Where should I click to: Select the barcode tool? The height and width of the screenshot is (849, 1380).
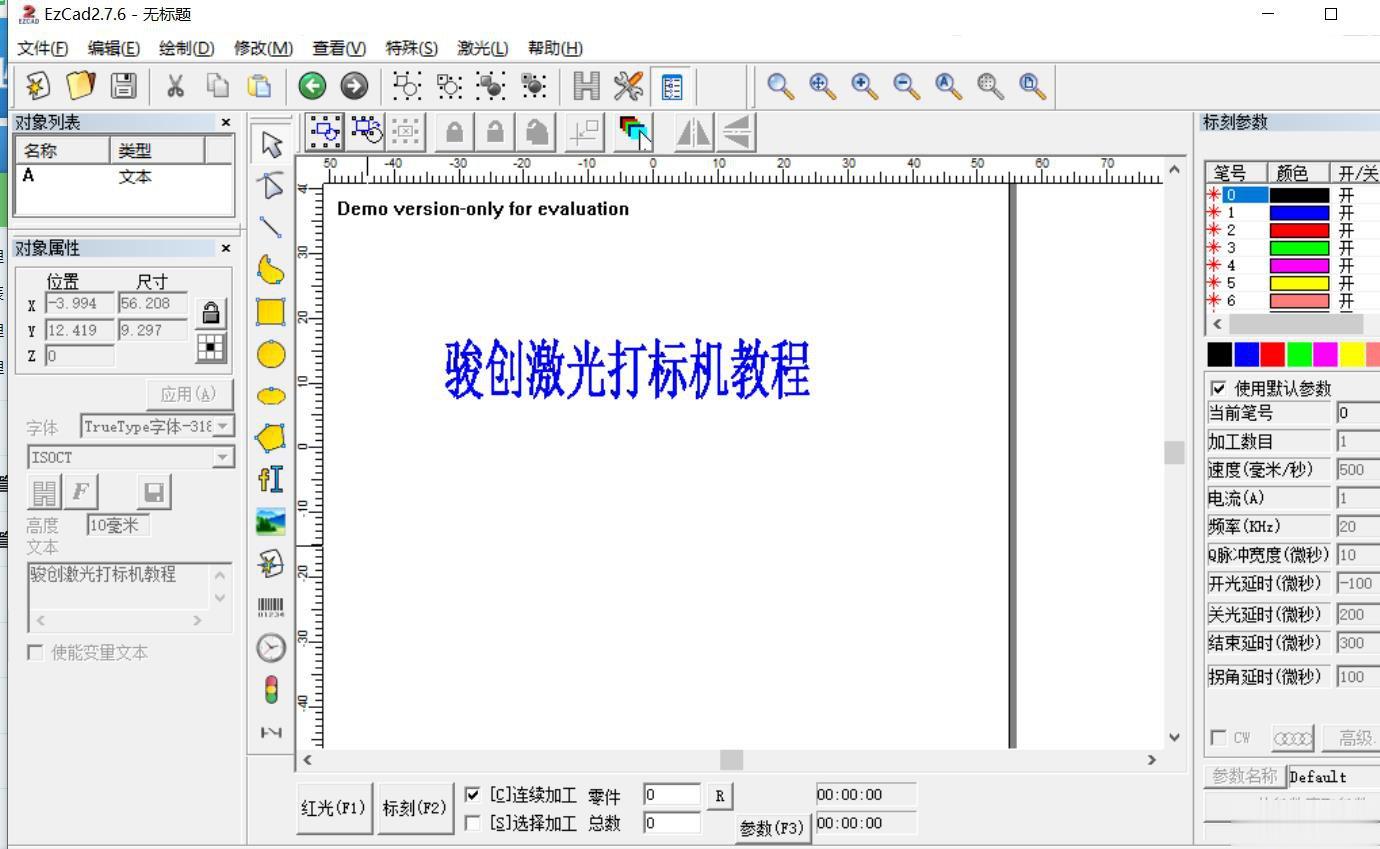coord(271,607)
